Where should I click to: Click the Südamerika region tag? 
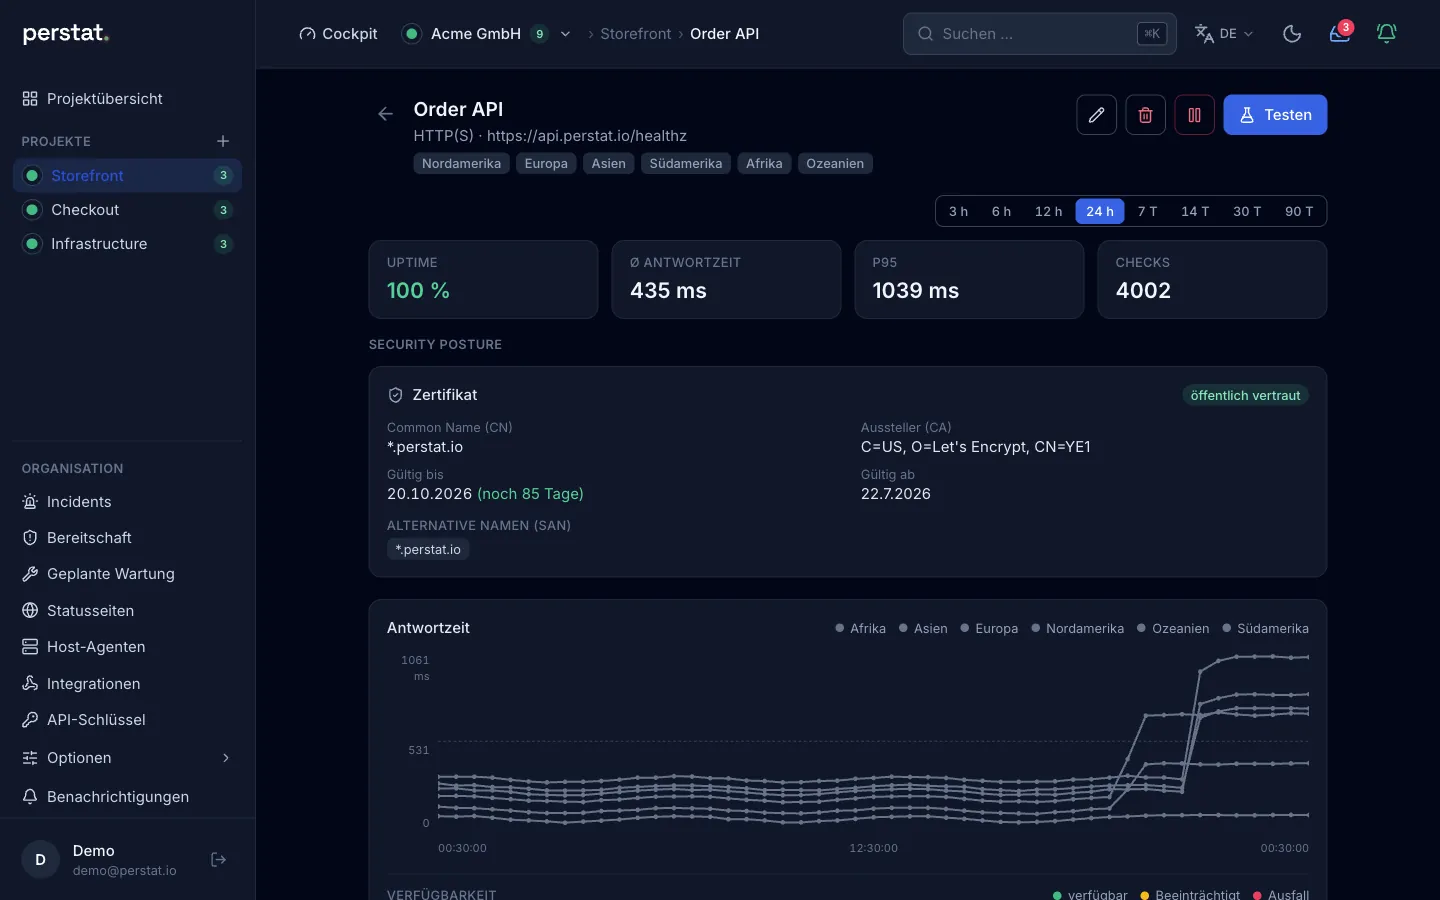(686, 164)
